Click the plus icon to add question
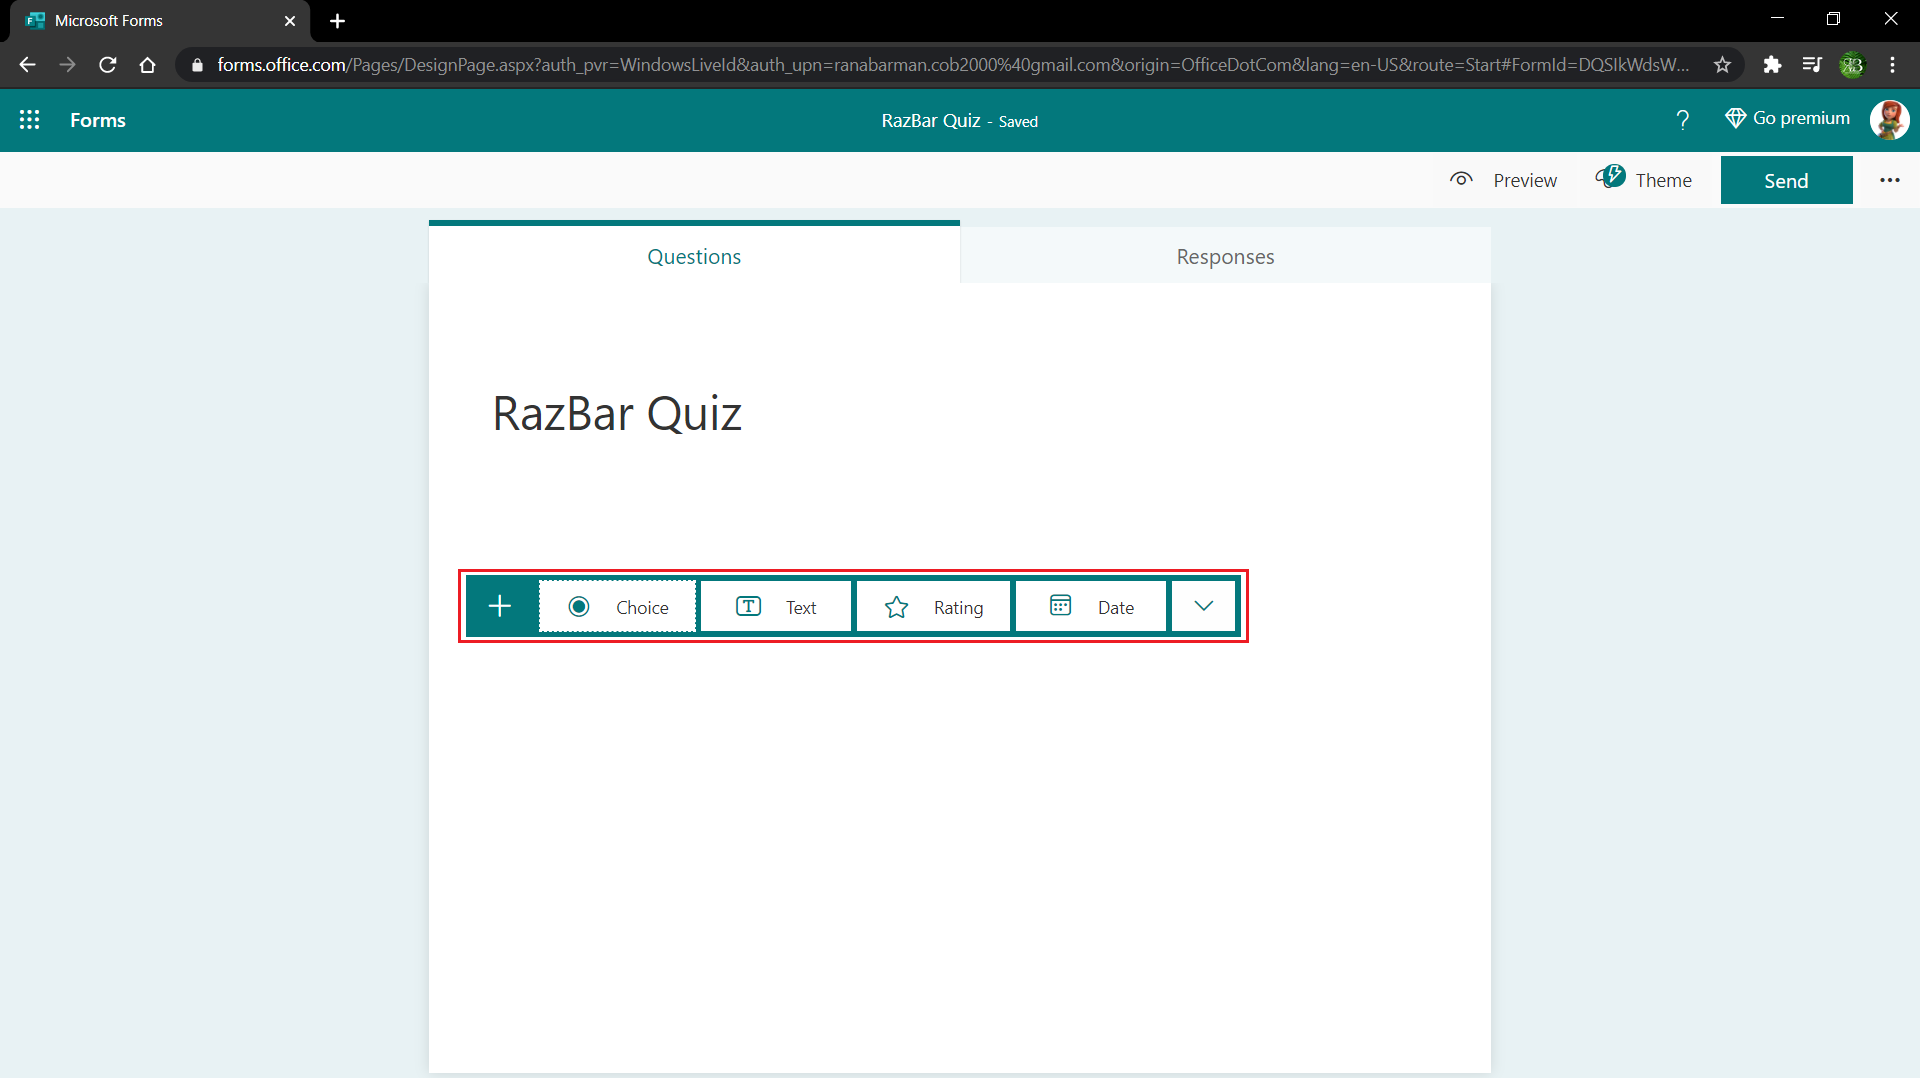The image size is (1920, 1078). (x=499, y=605)
